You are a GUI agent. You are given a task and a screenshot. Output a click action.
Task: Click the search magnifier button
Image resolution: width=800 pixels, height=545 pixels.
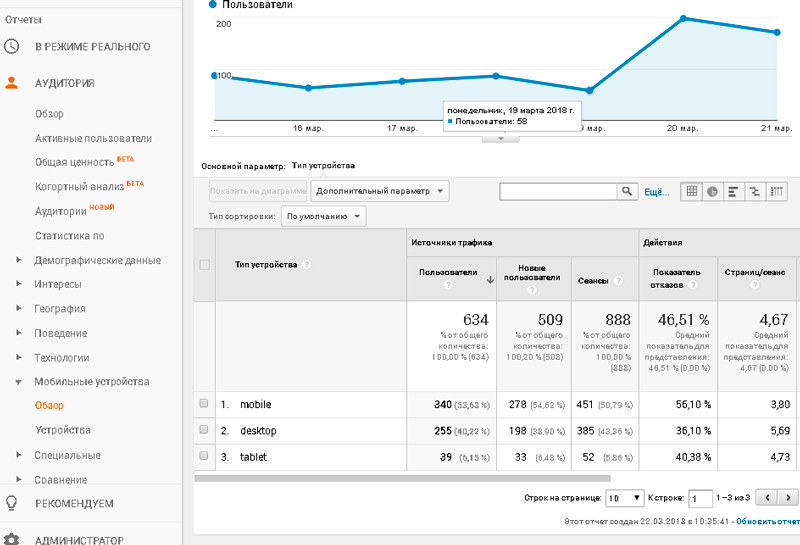[627, 191]
